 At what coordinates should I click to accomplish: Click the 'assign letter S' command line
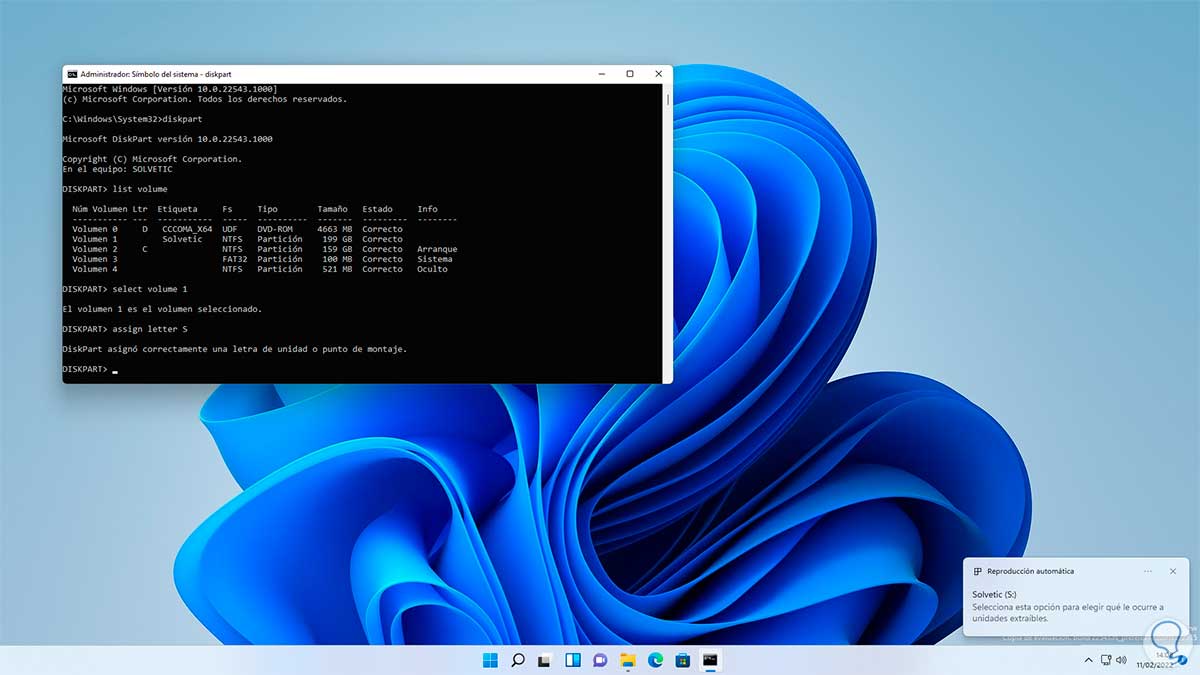point(125,329)
